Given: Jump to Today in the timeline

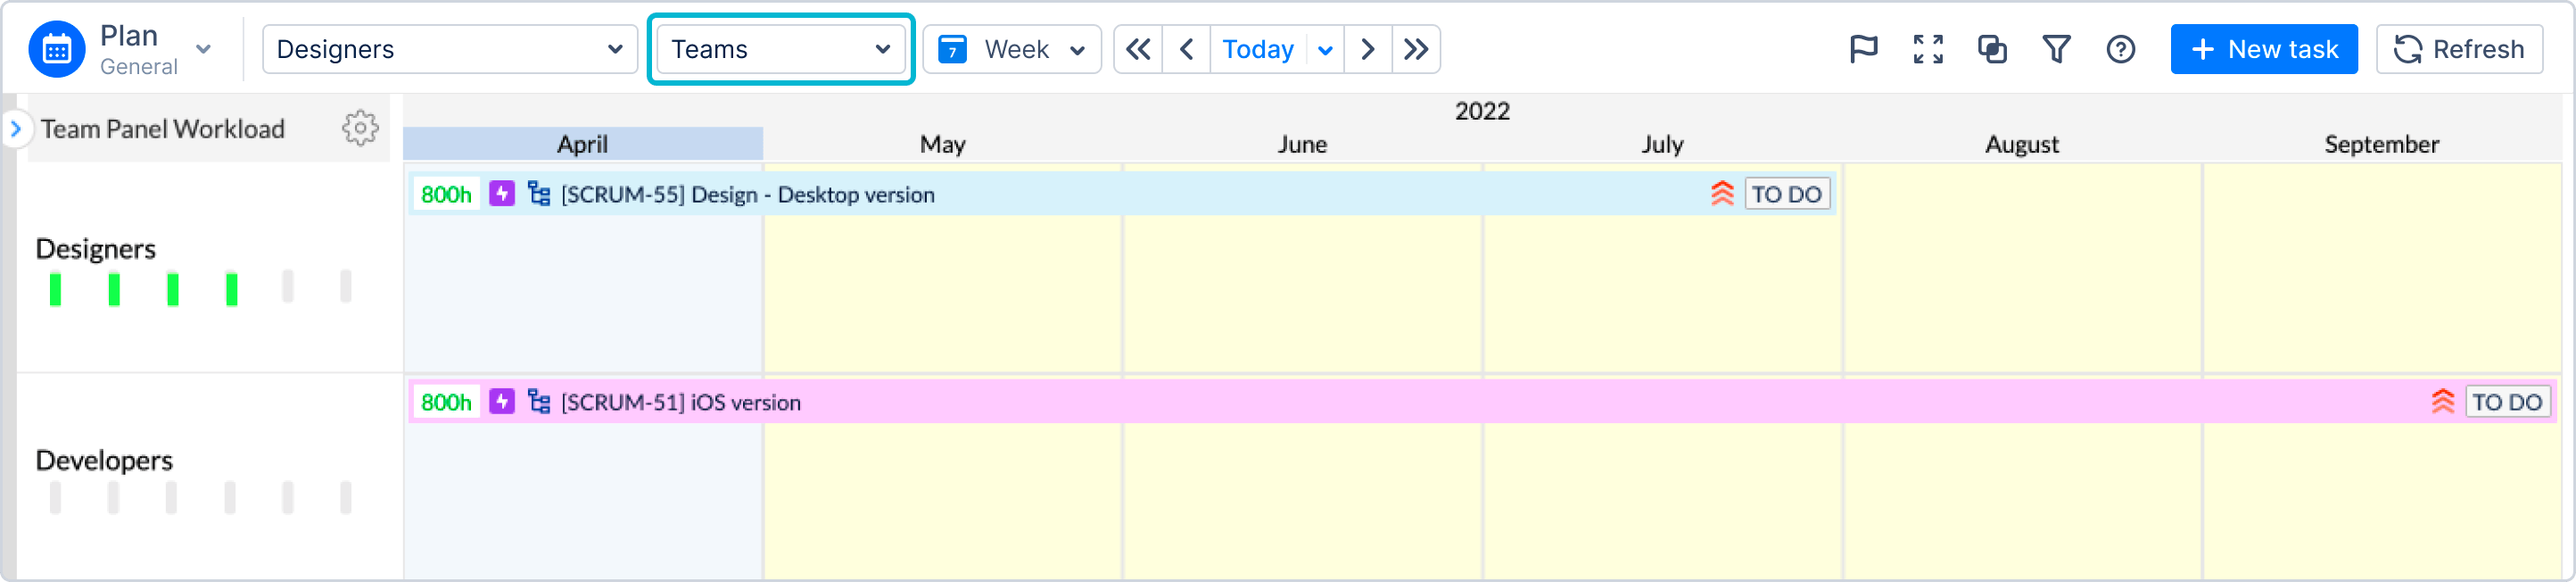Looking at the screenshot, I should coord(1257,49).
